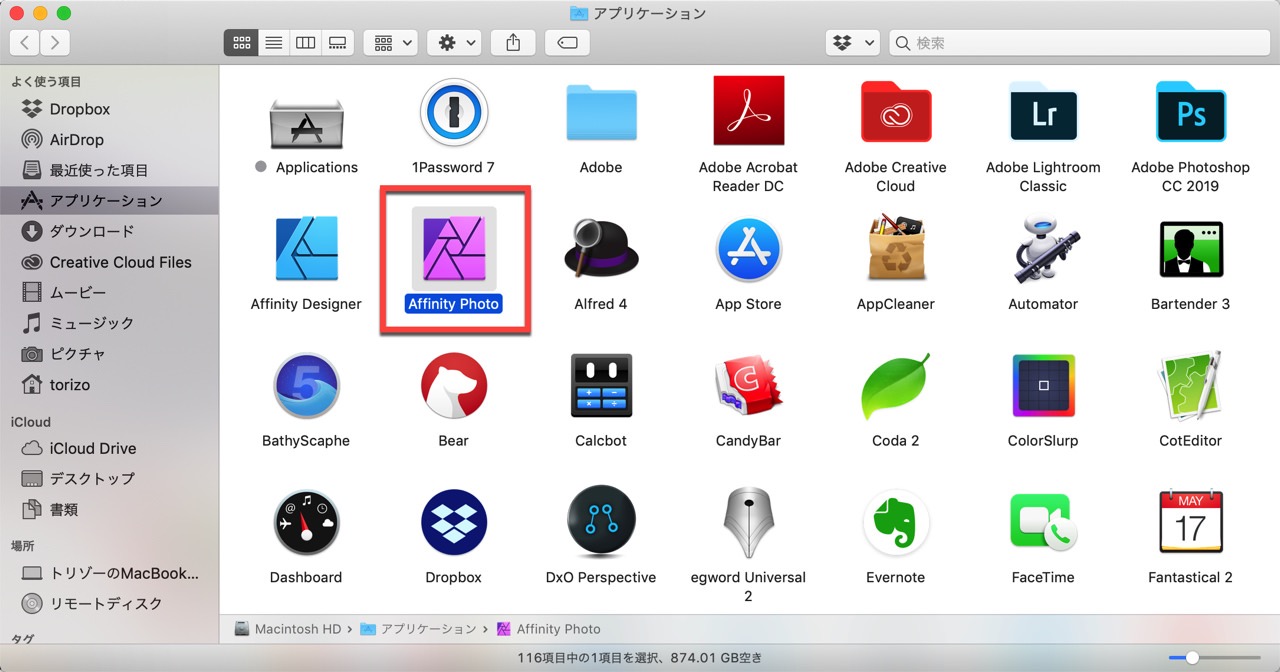This screenshot has width=1280, height=672.
Task: Select the FaceTime icon
Action: (x=1043, y=522)
